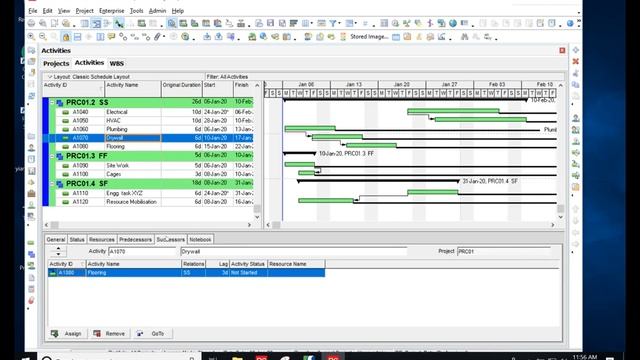The height and width of the screenshot is (360, 640).
Task: Collapse the PRC01.2 SS WBS band
Action: pos(52,102)
